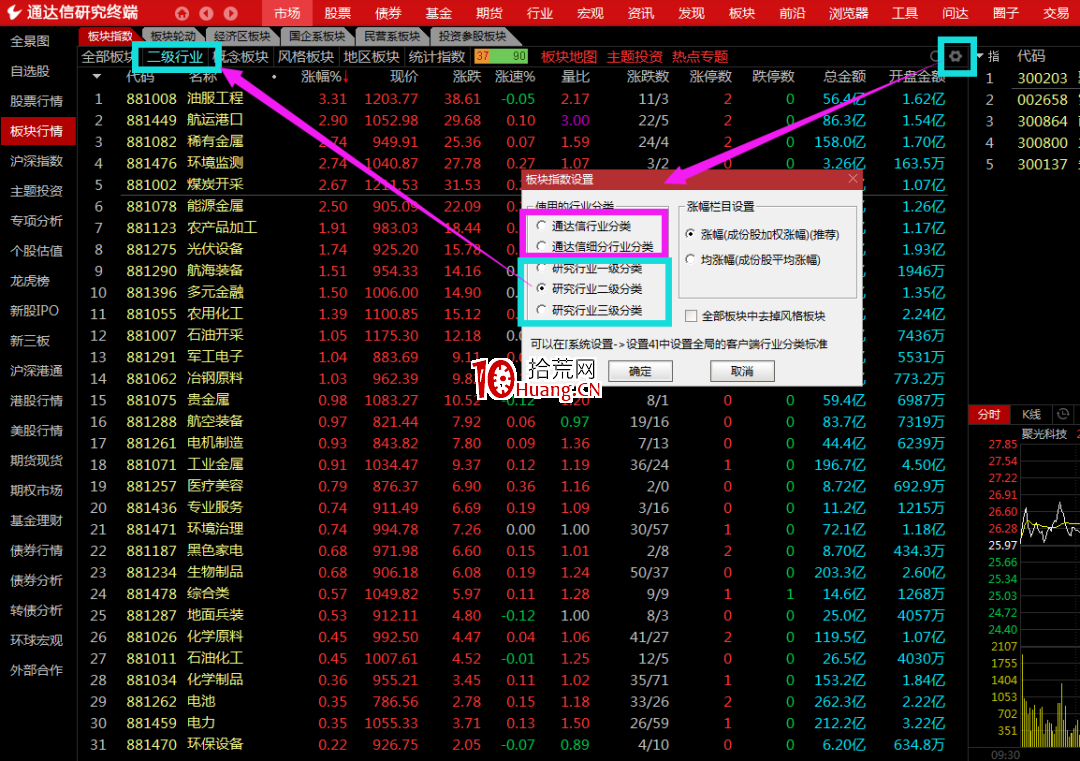Switch chart to K线 tab
Viewport: 1080px width, 761px height.
coord(1031,414)
